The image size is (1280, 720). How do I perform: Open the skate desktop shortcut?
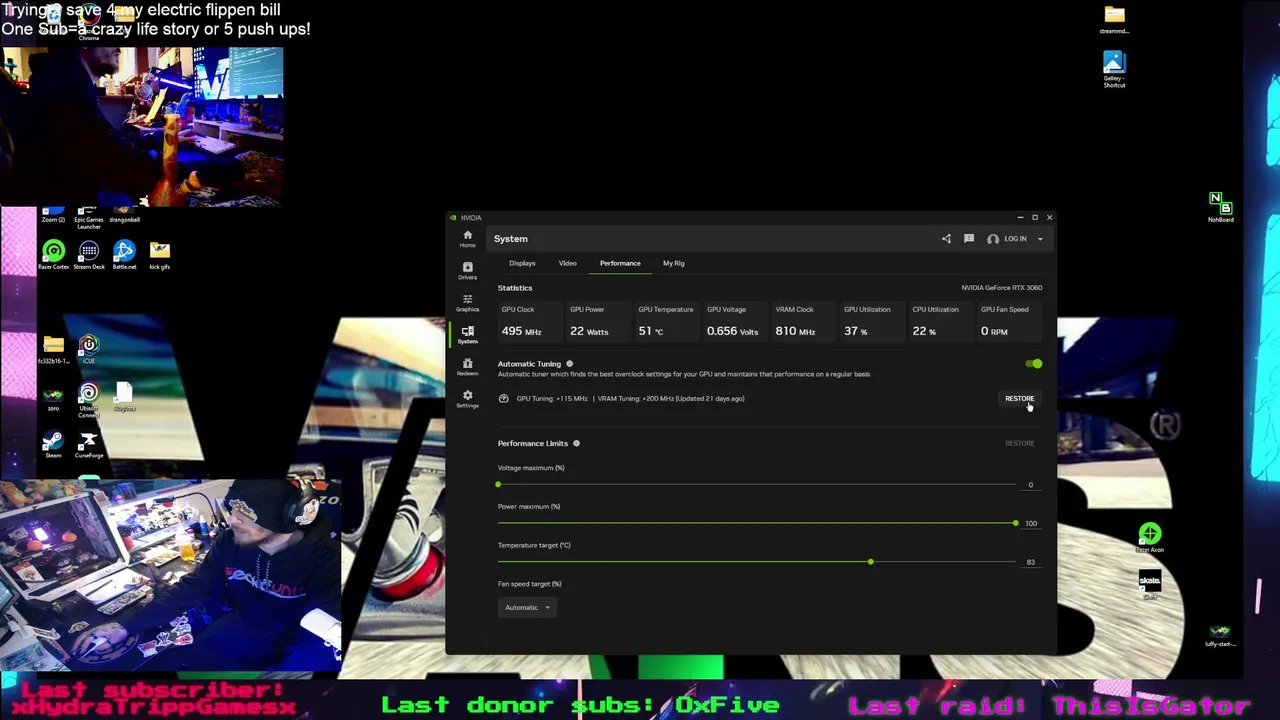tap(1150, 585)
